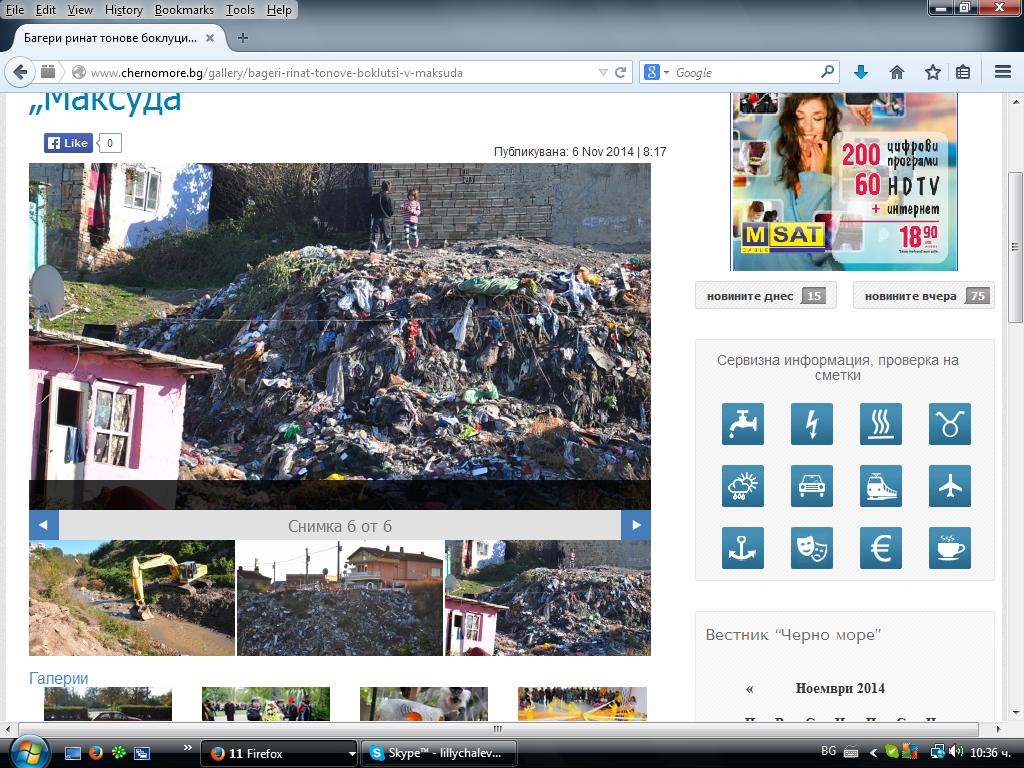This screenshot has width=1024, height=768.
Task: Check the weather cloud and sun icon
Action: point(743,486)
